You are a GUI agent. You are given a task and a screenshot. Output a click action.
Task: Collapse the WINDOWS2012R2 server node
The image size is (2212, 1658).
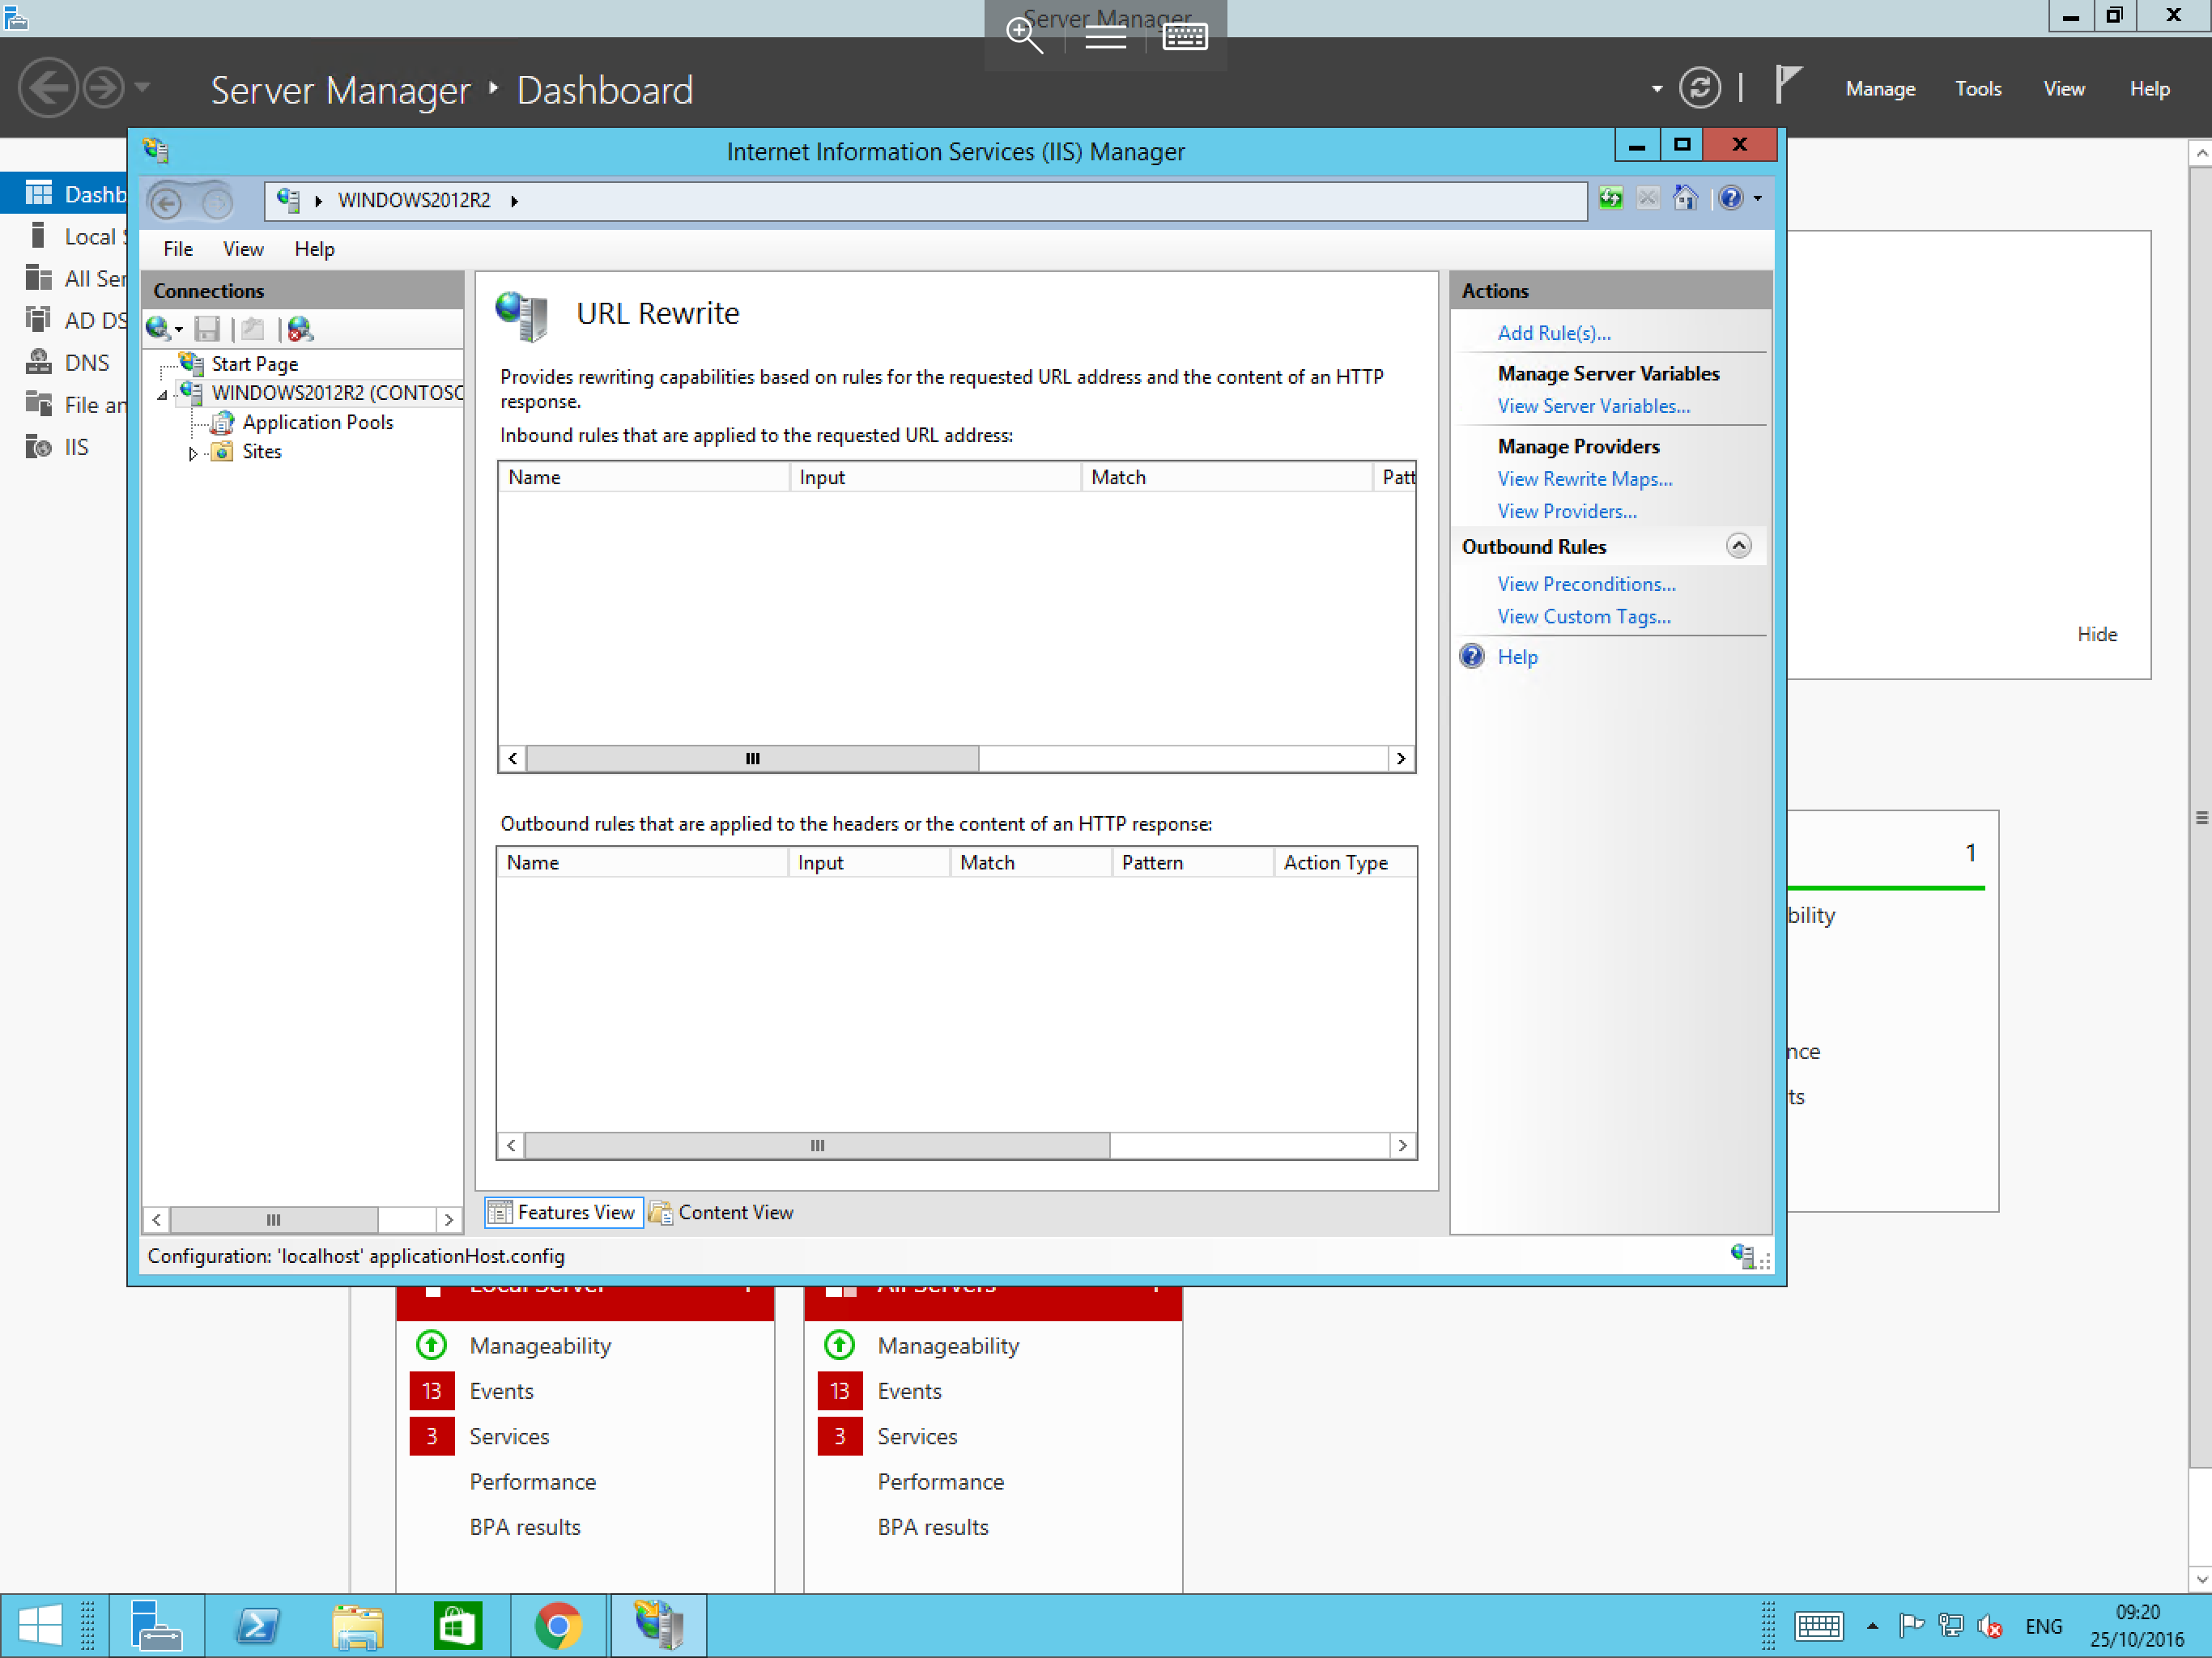tap(162, 395)
